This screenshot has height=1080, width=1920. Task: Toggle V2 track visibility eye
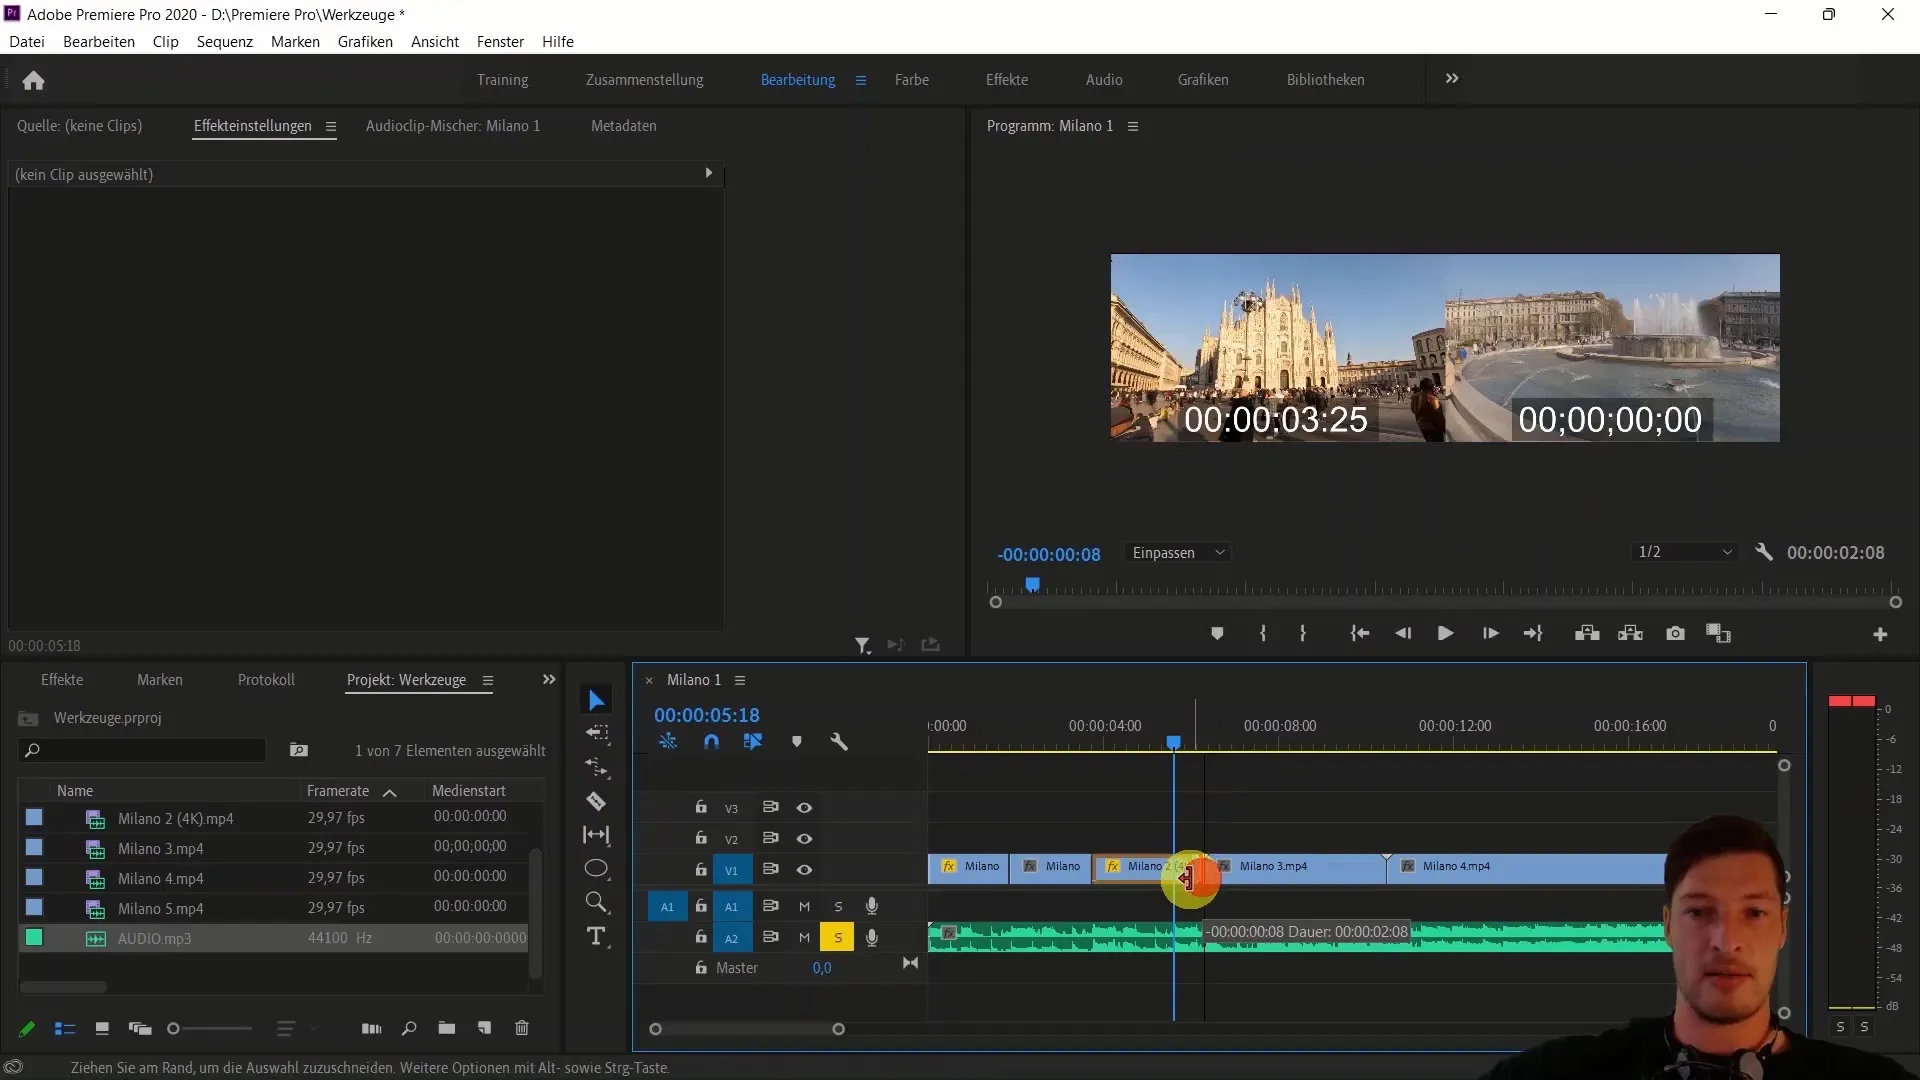[x=804, y=839]
